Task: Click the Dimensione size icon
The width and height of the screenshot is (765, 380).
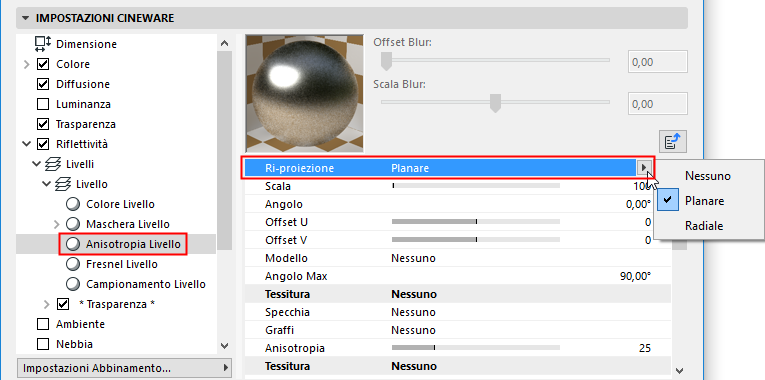Action: point(43,44)
